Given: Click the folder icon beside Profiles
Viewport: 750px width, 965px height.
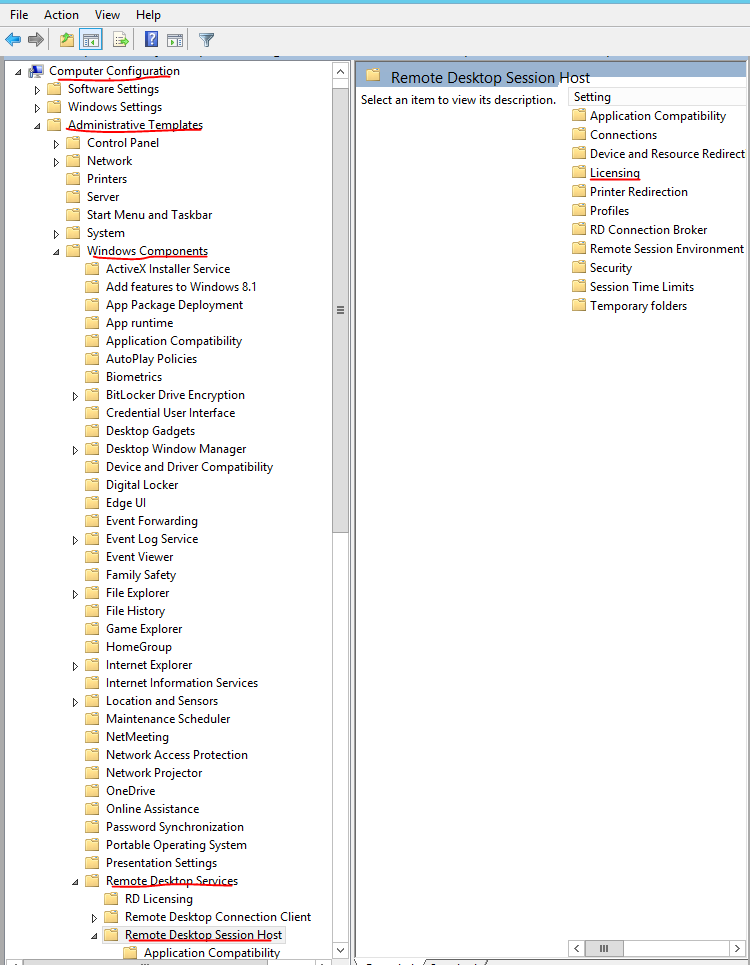Looking at the screenshot, I should [x=578, y=210].
